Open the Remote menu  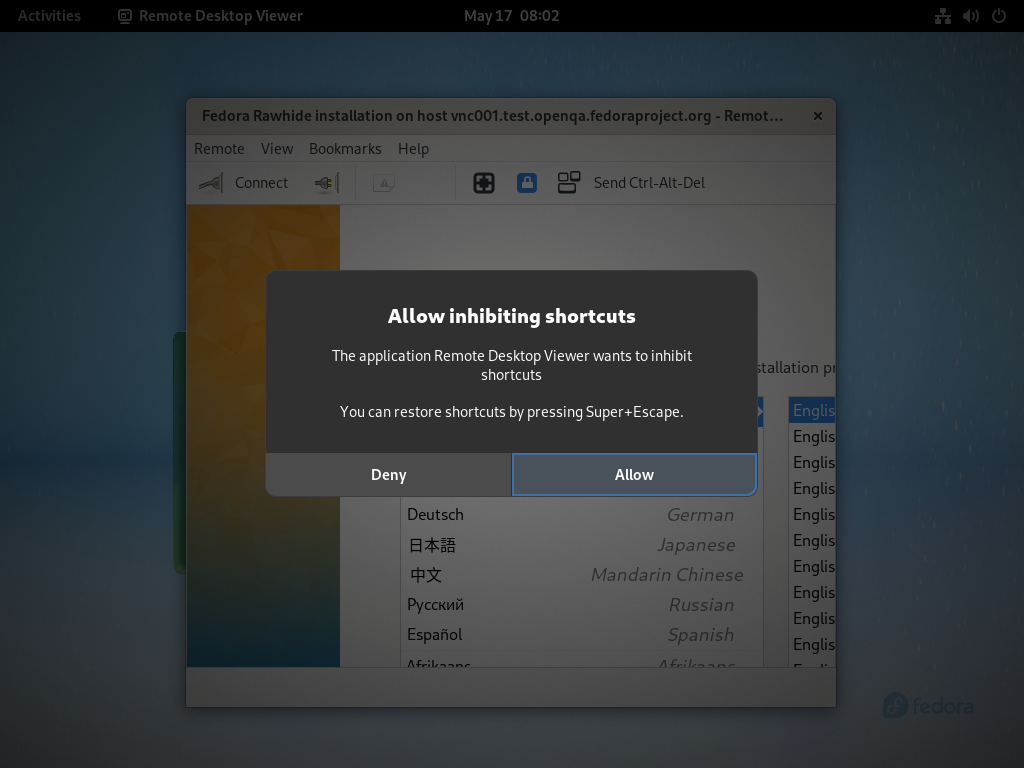(x=219, y=149)
